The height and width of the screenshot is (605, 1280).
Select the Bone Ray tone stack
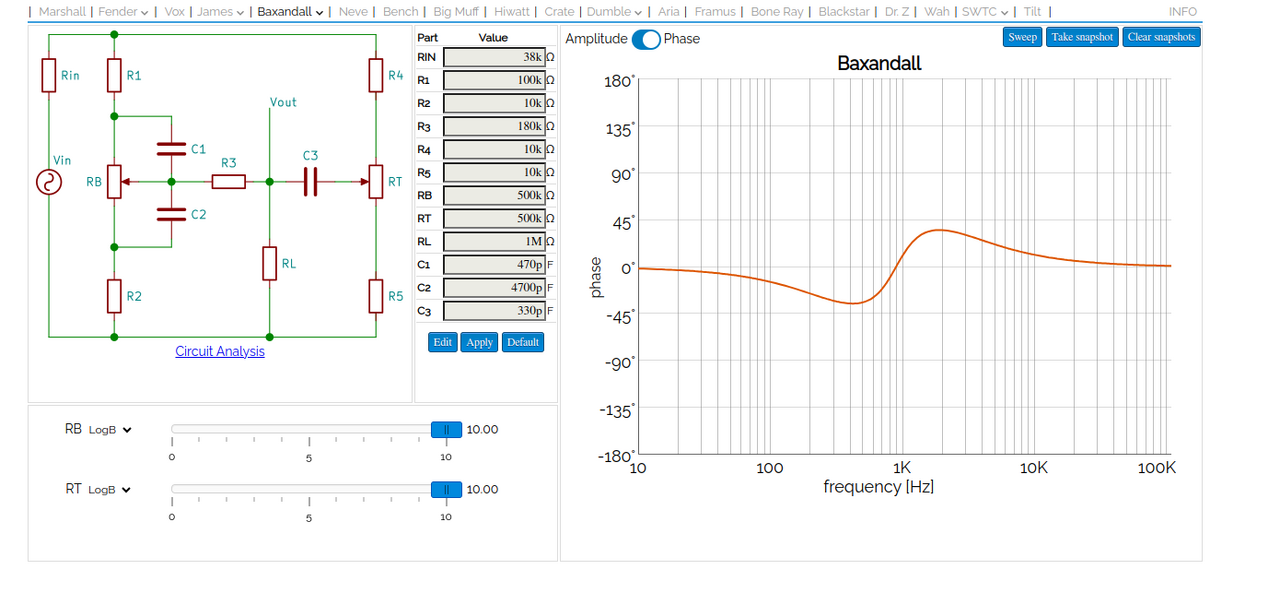[x=777, y=12]
